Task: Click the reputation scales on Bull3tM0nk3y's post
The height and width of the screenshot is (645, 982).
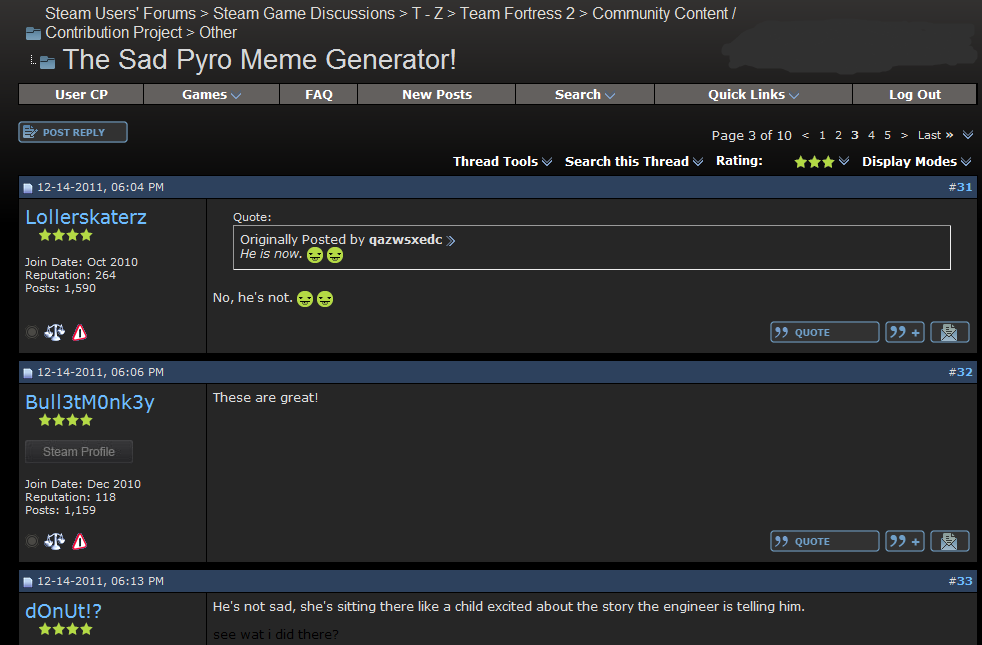Action: click(x=54, y=540)
